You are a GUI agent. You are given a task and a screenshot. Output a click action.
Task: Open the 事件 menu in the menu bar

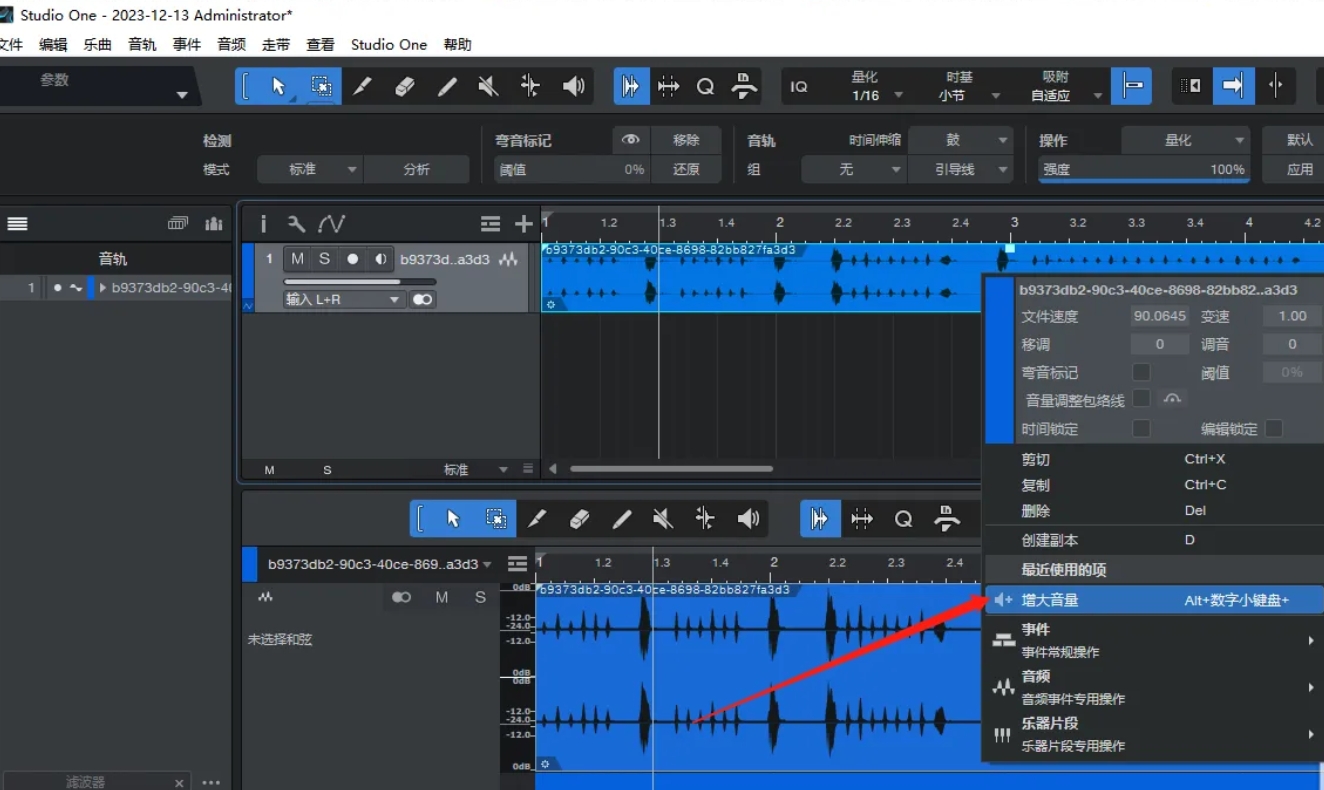pos(187,44)
